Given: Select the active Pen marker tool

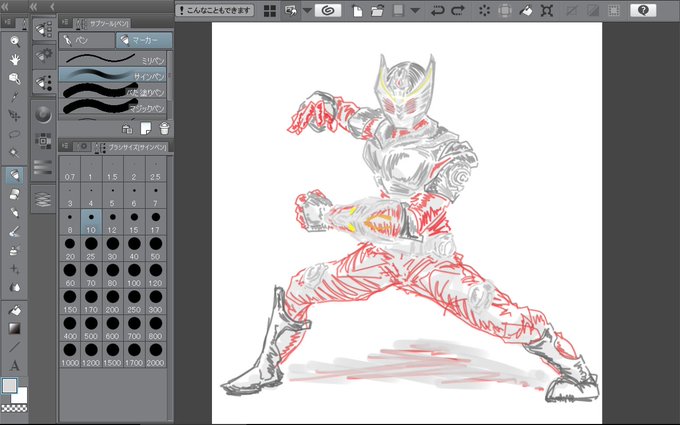Looking at the screenshot, I should [15, 175].
